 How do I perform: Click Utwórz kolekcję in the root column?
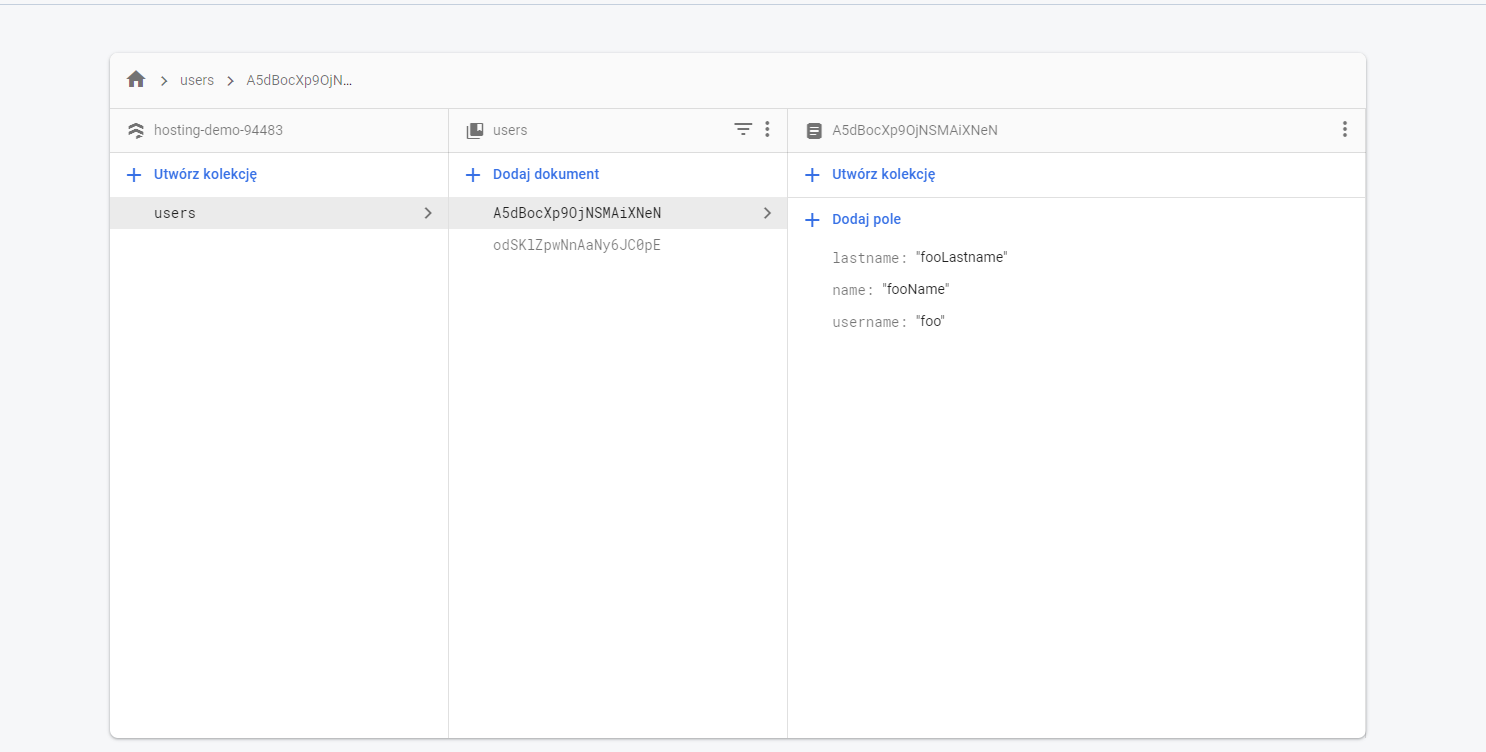[x=205, y=174]
